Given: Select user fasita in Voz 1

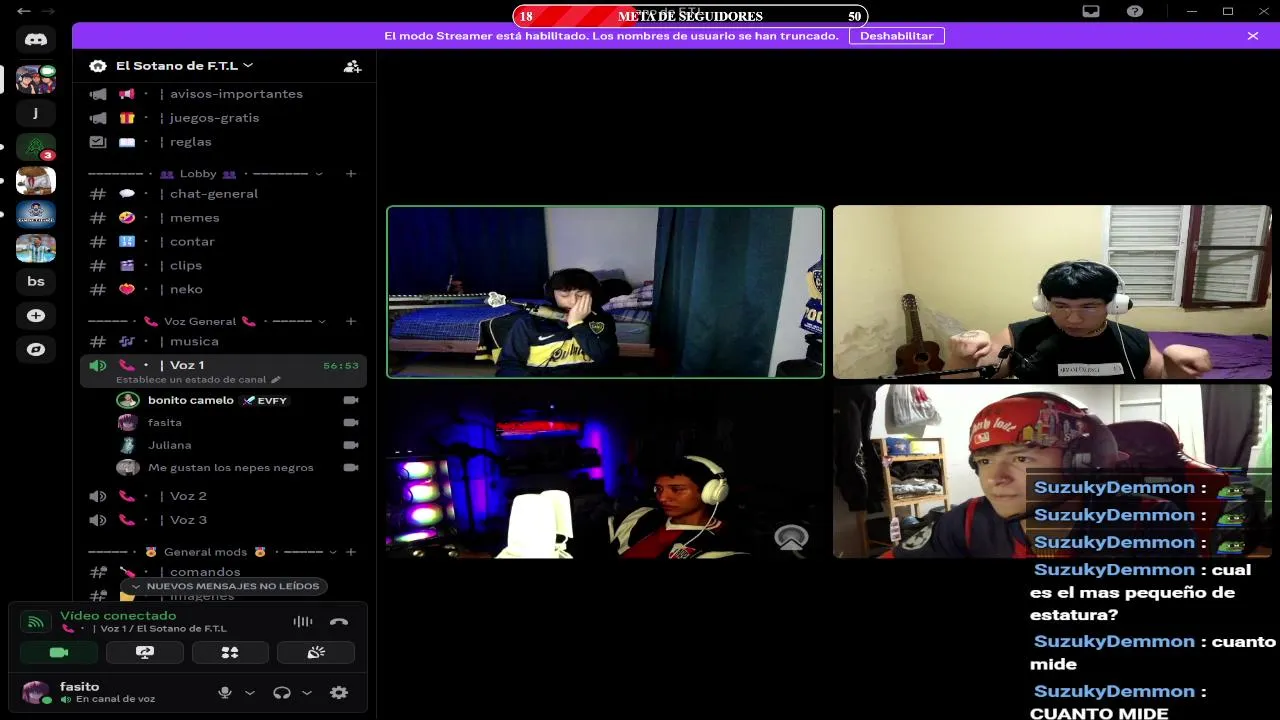Looking at the screenshot, I should pyautogui.click(x=238, y=423).
